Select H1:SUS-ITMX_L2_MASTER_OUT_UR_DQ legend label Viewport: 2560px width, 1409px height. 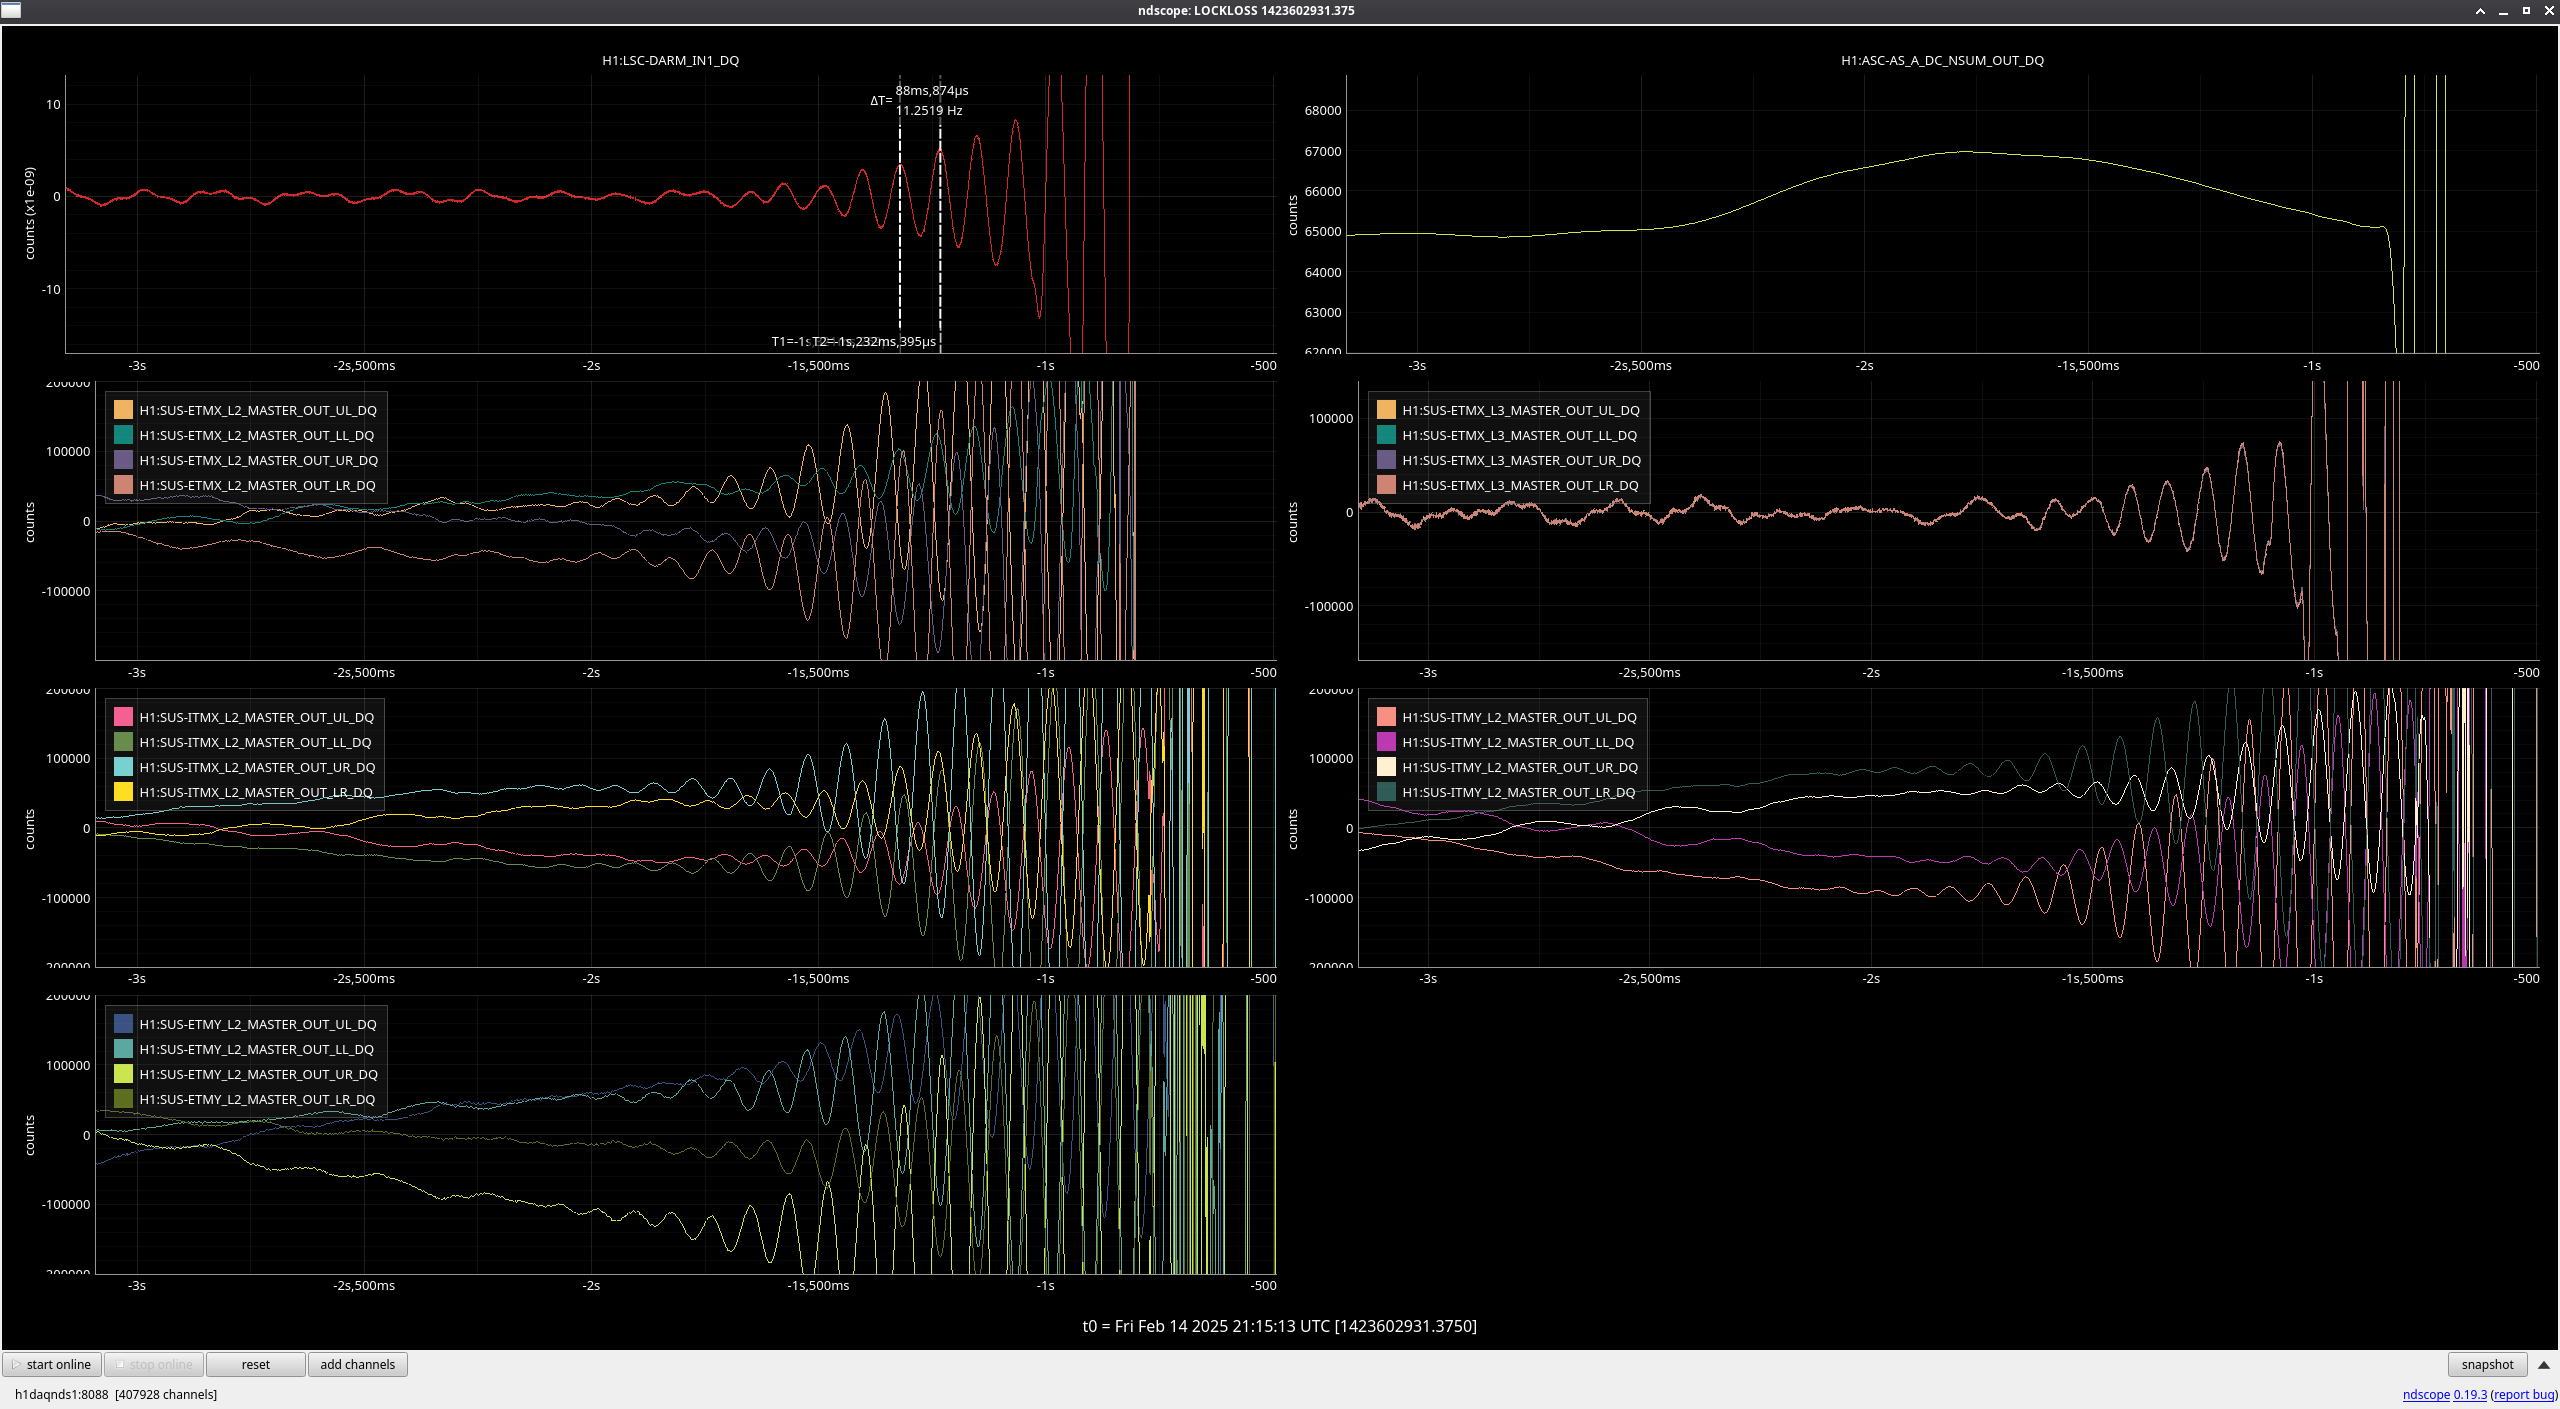(258, 767)
